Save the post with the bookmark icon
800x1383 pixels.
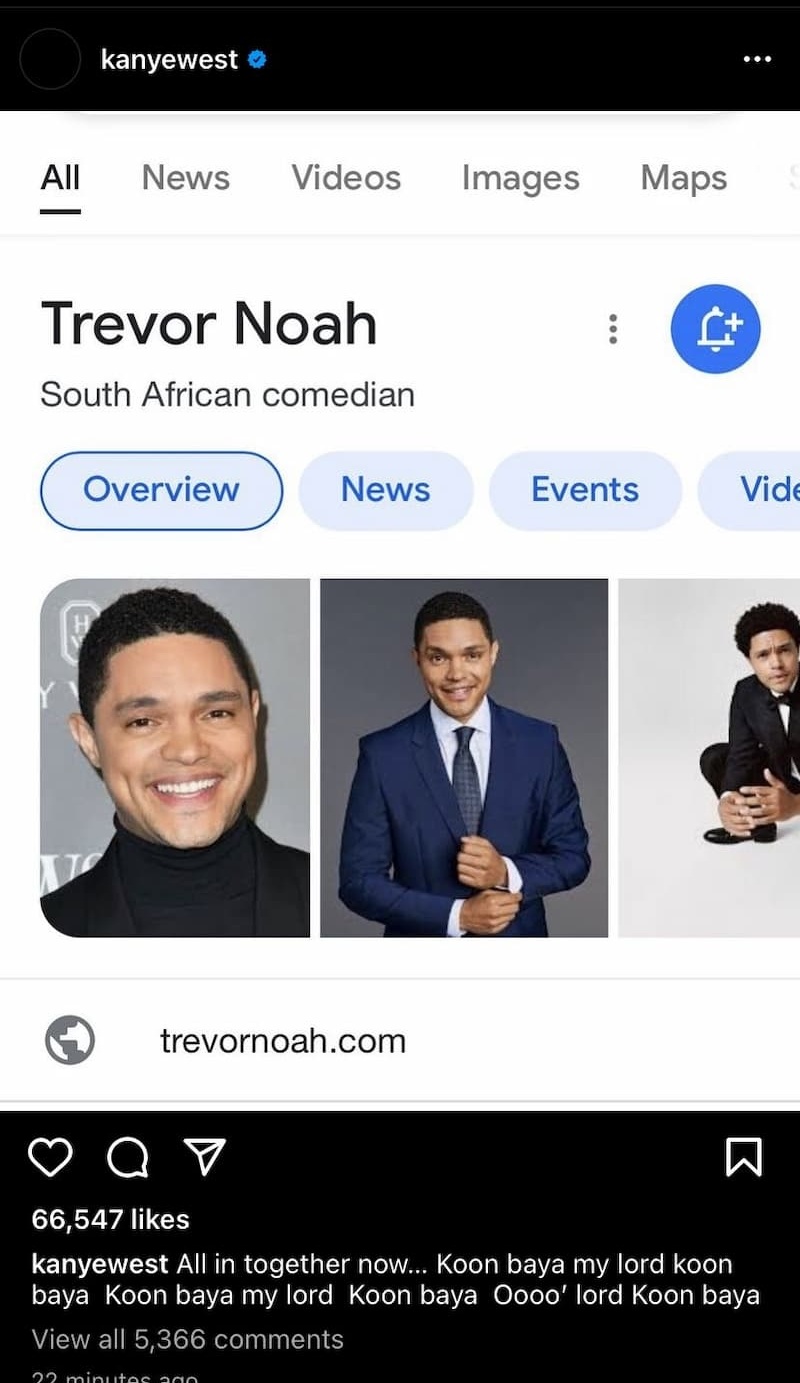coord(743,1157)
